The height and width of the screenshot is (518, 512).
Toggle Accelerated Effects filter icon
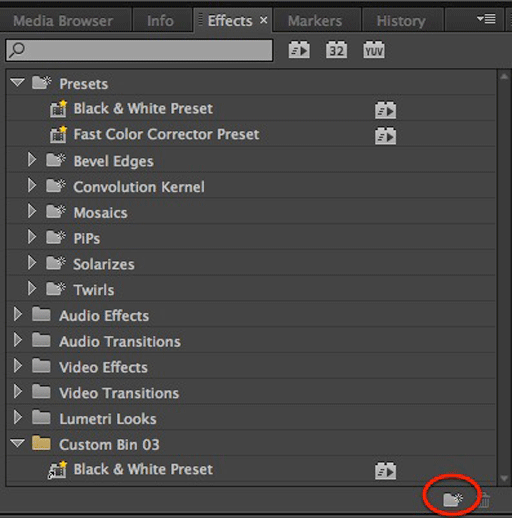point(299,50)
